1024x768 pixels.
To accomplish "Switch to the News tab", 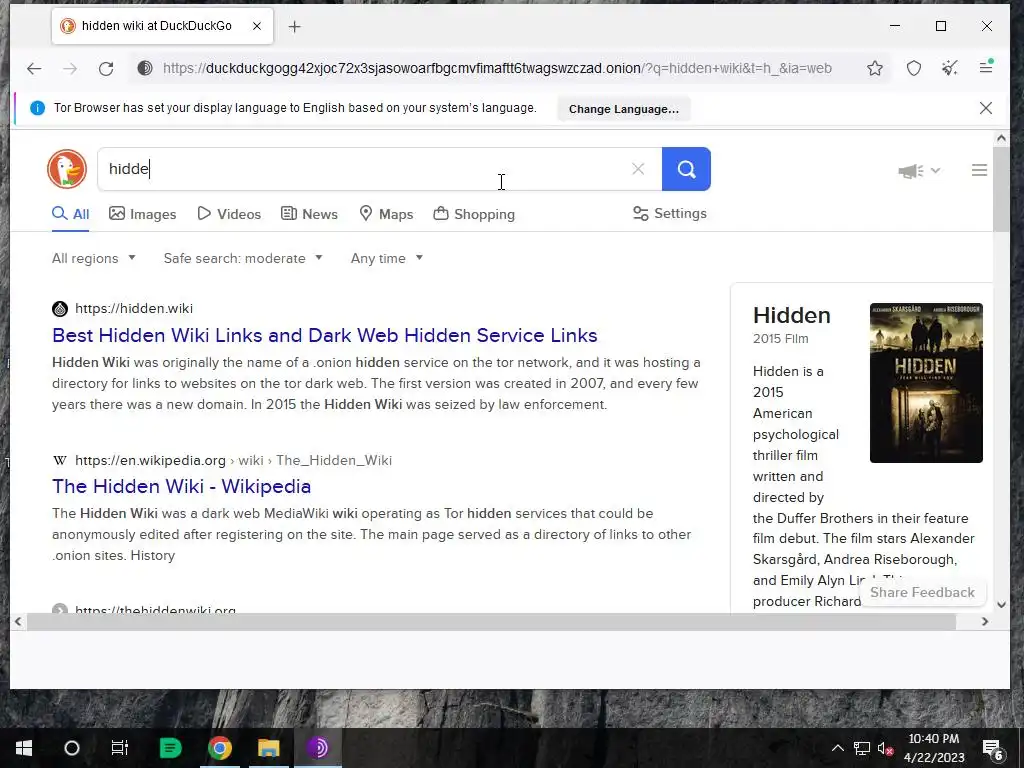I will point(310,214).
